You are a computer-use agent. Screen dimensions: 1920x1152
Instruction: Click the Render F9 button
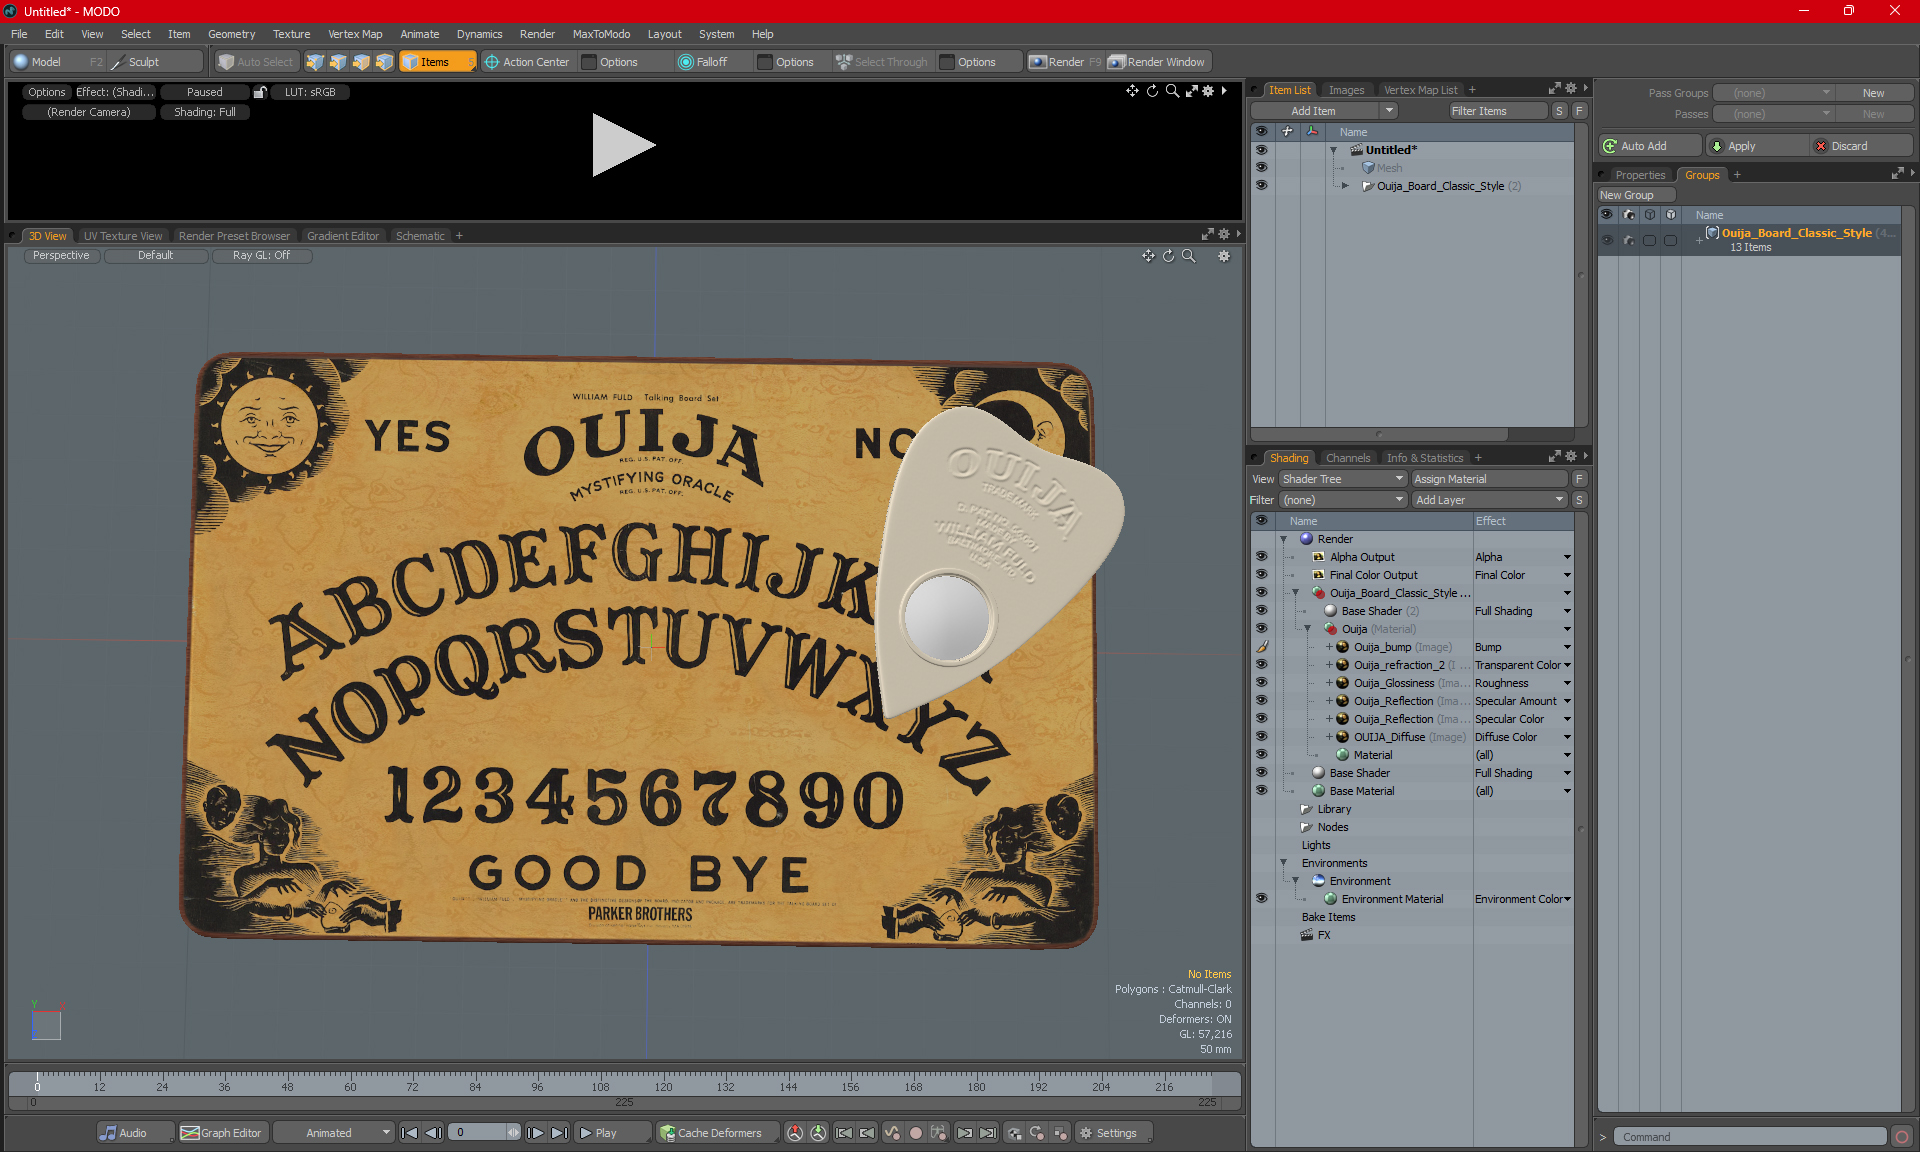[x=1065, y=62]
